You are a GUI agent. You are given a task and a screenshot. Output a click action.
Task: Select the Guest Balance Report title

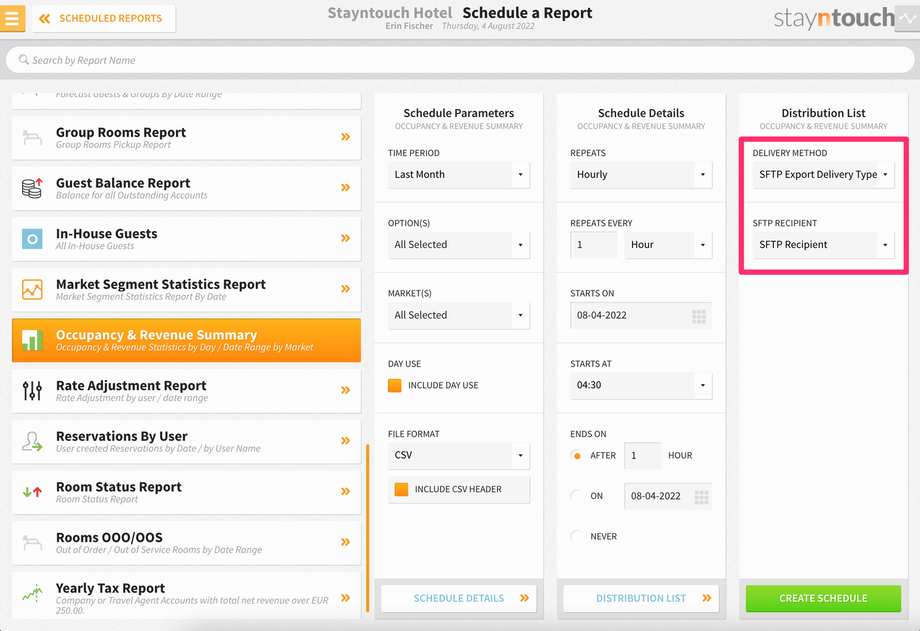[x=123, y=183]
